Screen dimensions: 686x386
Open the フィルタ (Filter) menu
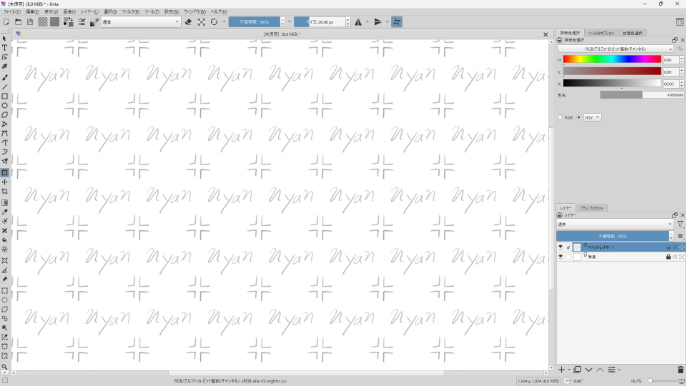point(130,12)
